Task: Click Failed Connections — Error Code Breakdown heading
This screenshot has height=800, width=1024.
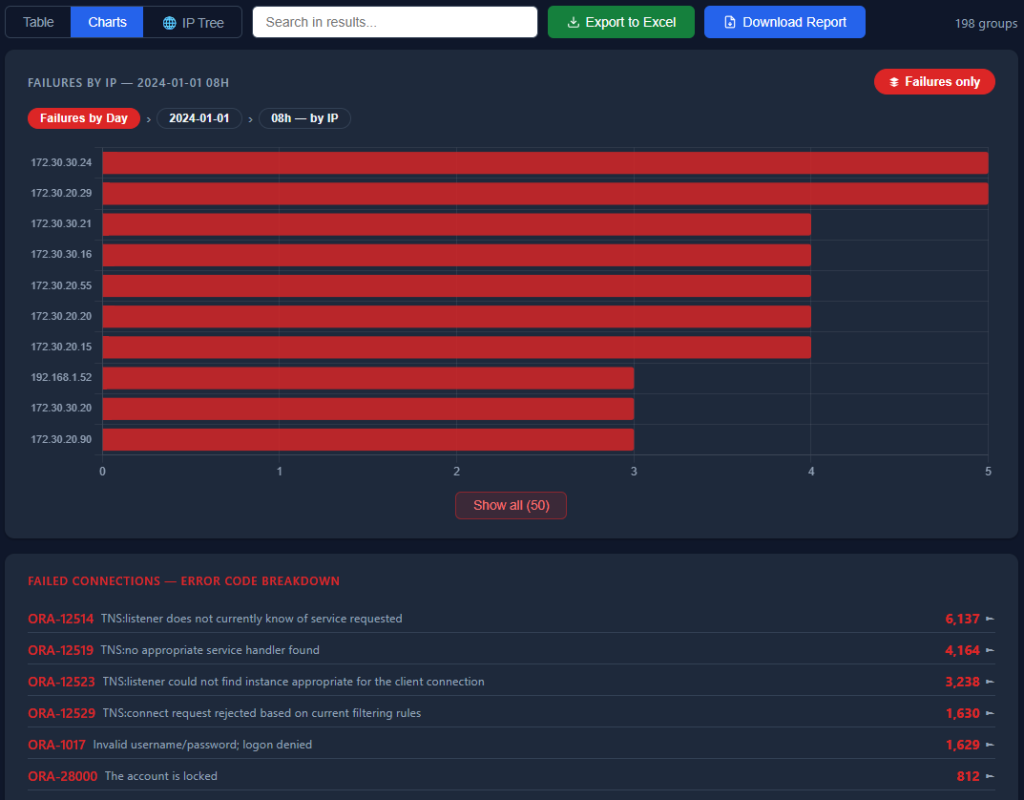Action: [x=184, y=581]
